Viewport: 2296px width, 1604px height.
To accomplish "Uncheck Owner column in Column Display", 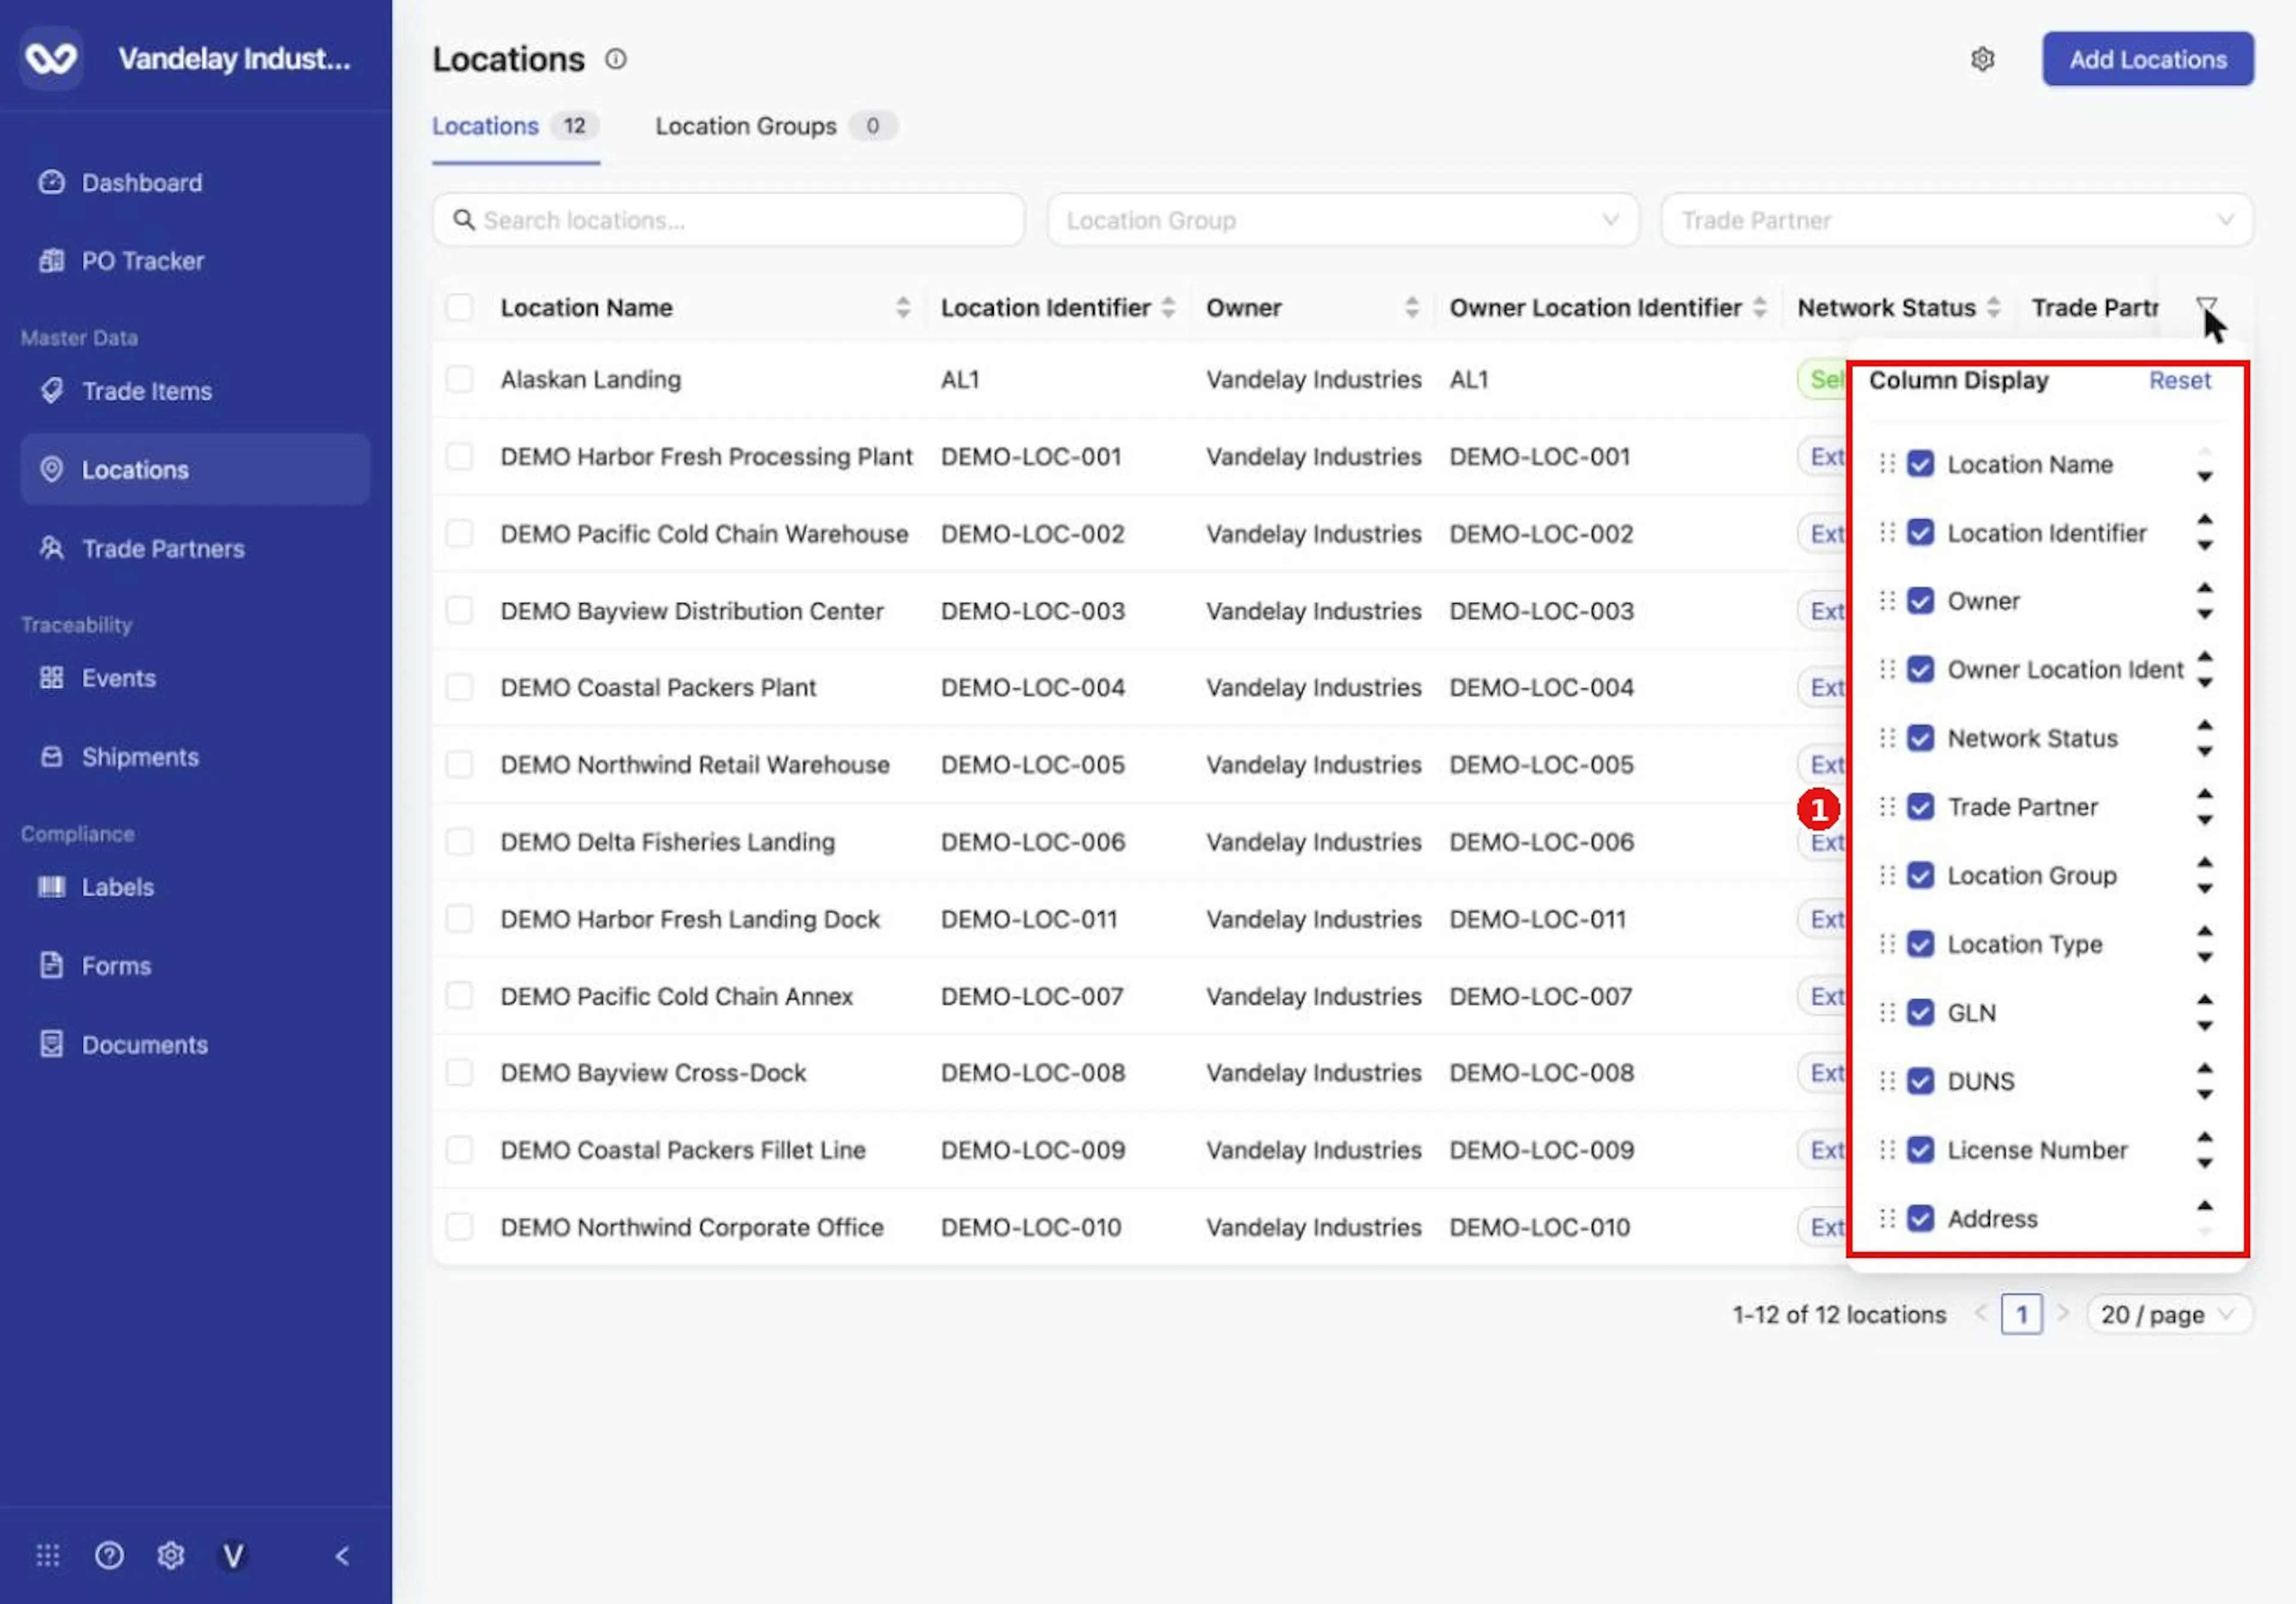I will pos(1920,601).
